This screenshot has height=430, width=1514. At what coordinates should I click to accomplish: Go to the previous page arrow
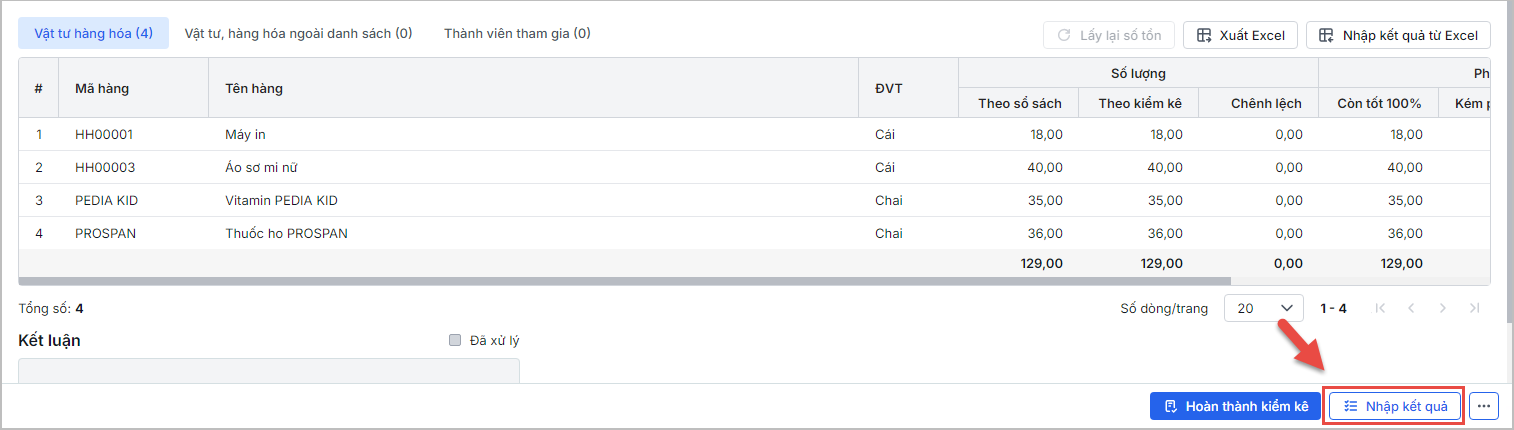(1411, 308)
